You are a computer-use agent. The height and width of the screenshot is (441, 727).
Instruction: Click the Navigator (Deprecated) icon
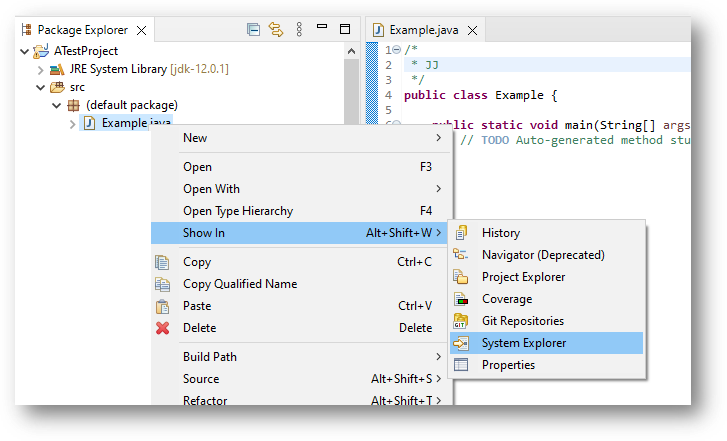pos(461,255)
